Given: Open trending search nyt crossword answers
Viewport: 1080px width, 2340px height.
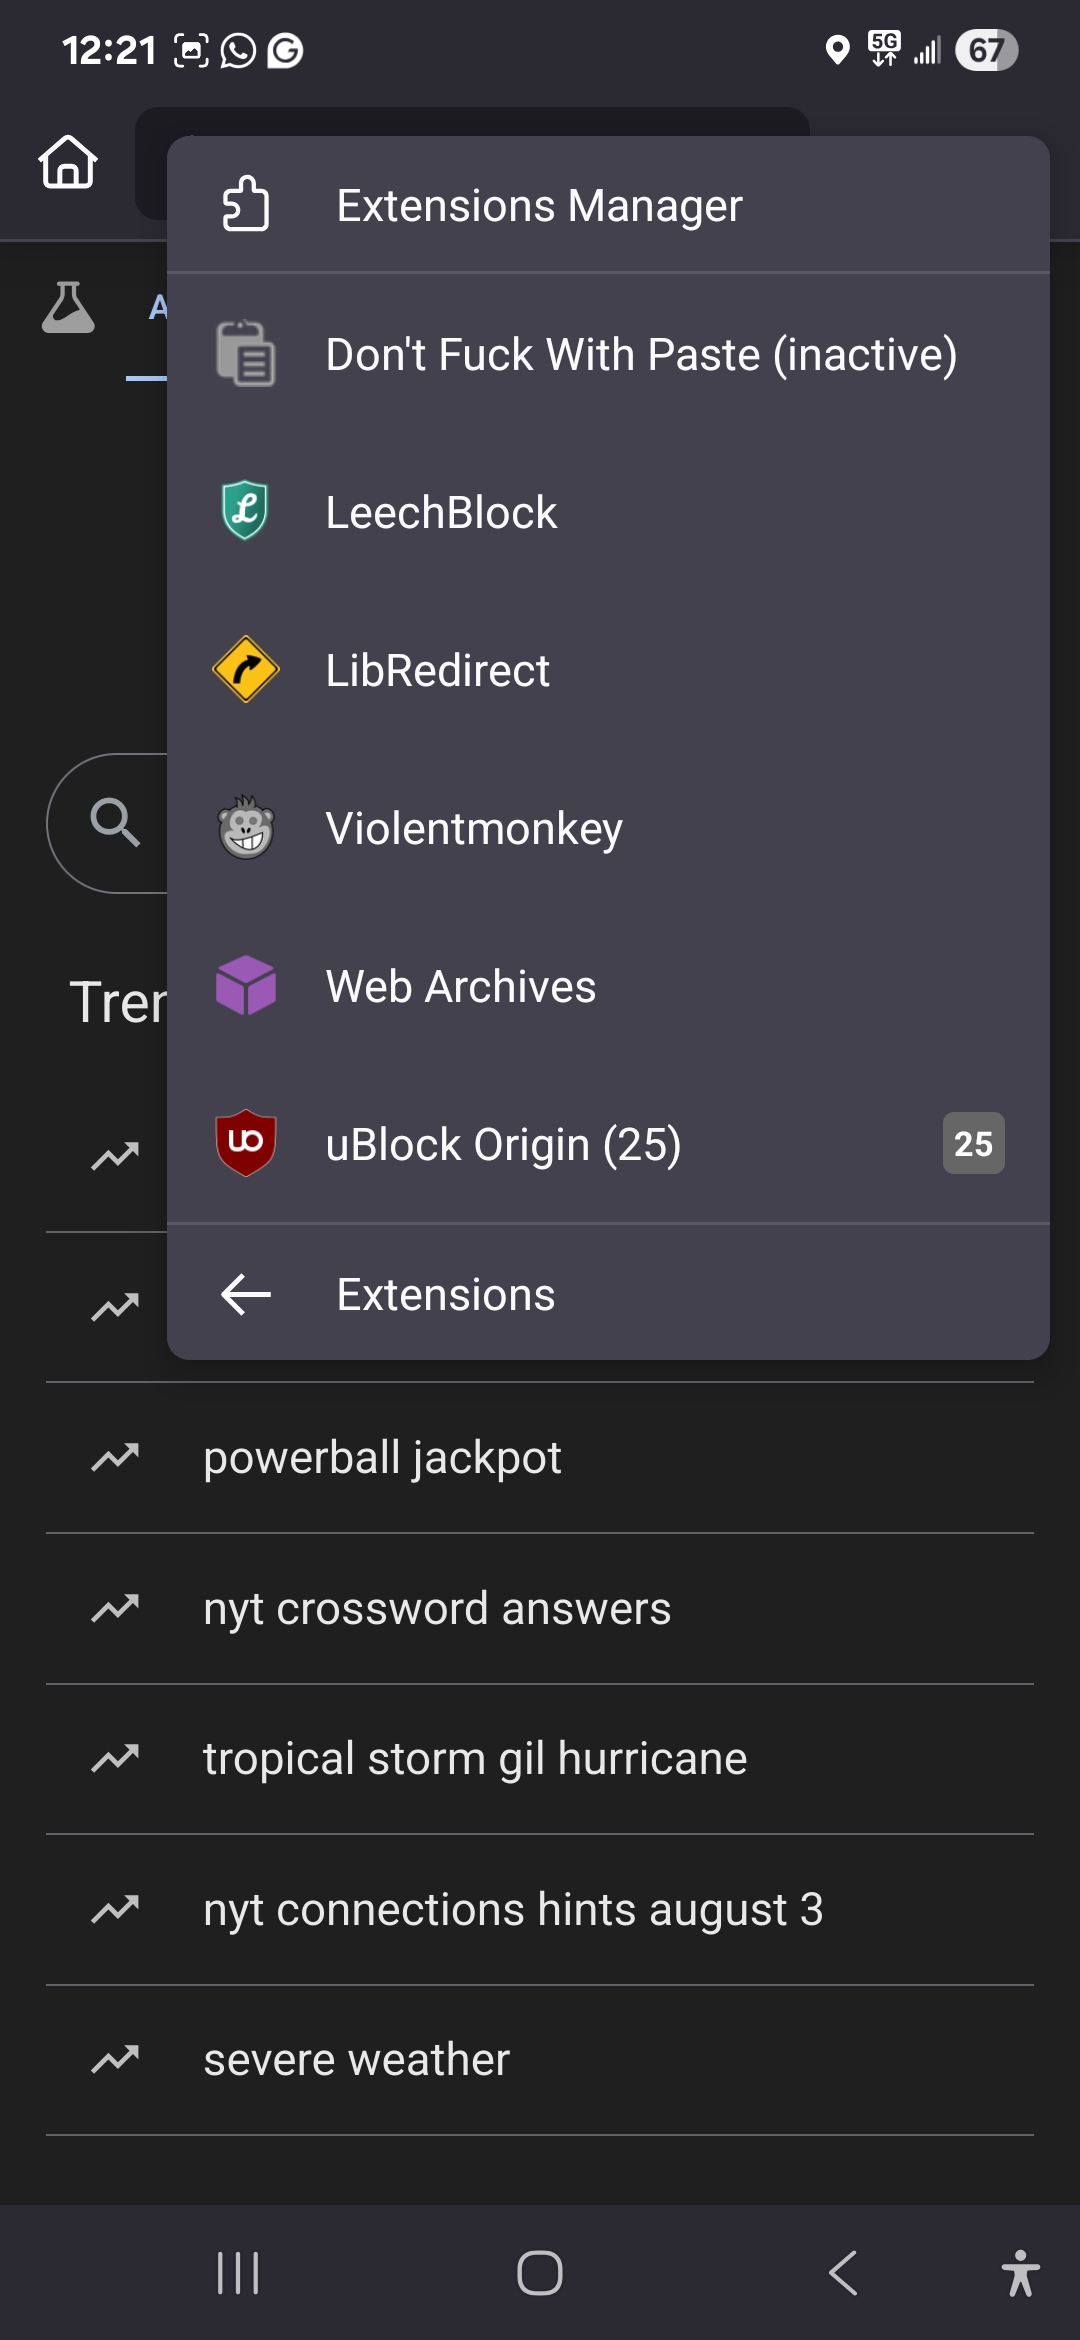Looking at the screenshot, I should click(437, 1609).
